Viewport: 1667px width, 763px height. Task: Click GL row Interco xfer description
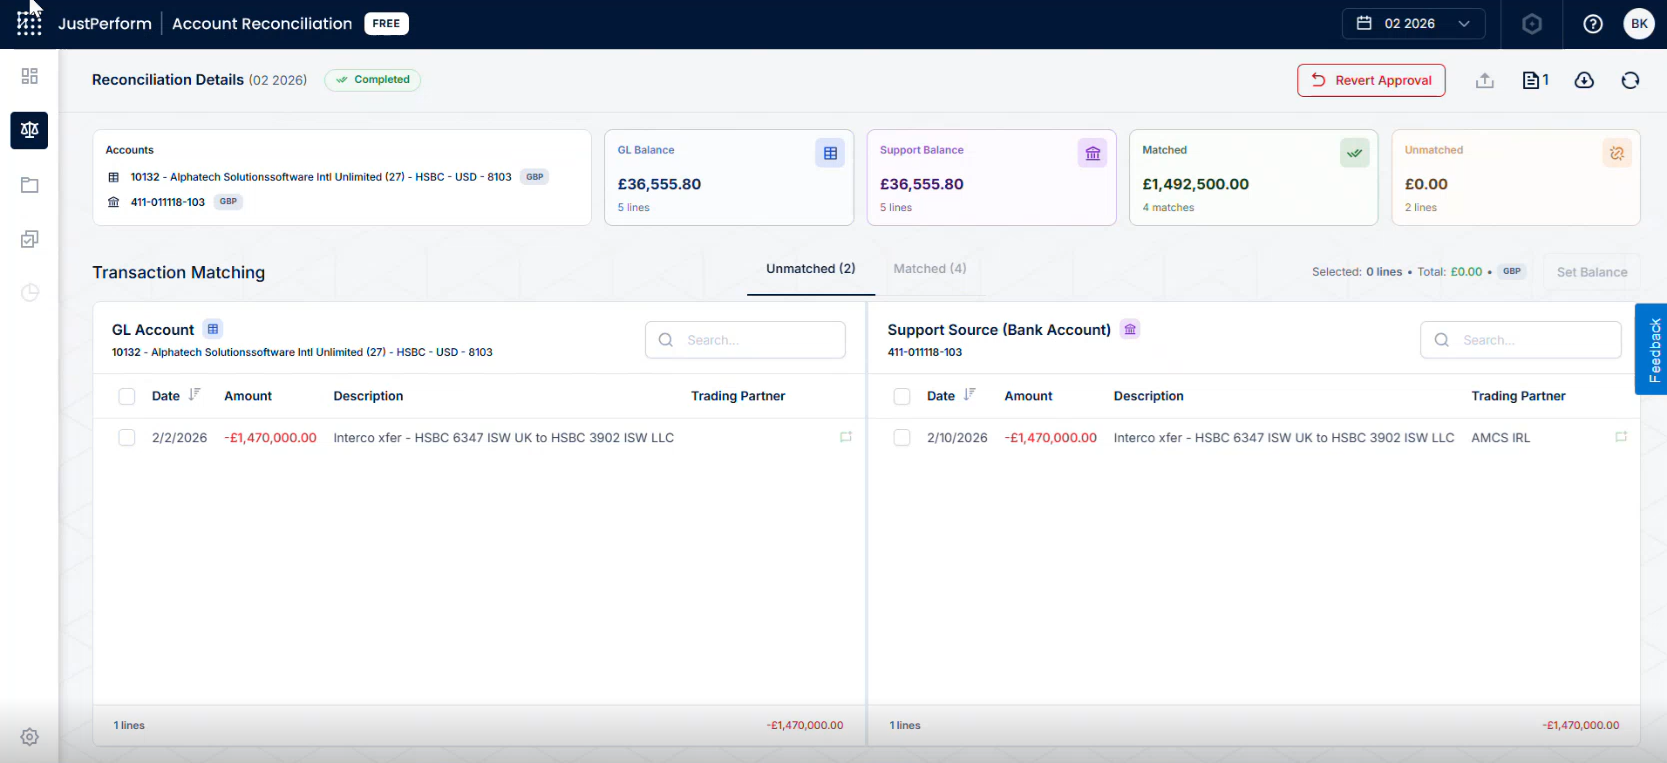click(x=503, y=438)
